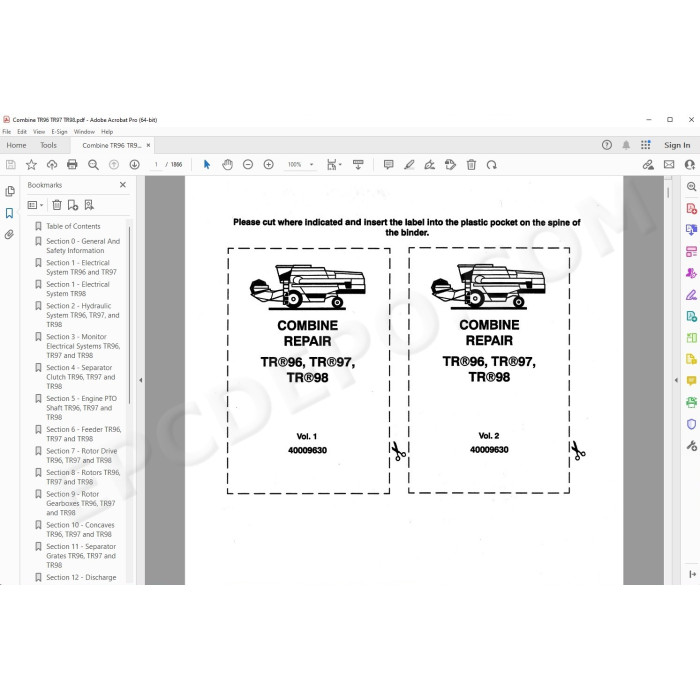
Task: Collapse the right tools pane arrow
Action: click(676, 380)
